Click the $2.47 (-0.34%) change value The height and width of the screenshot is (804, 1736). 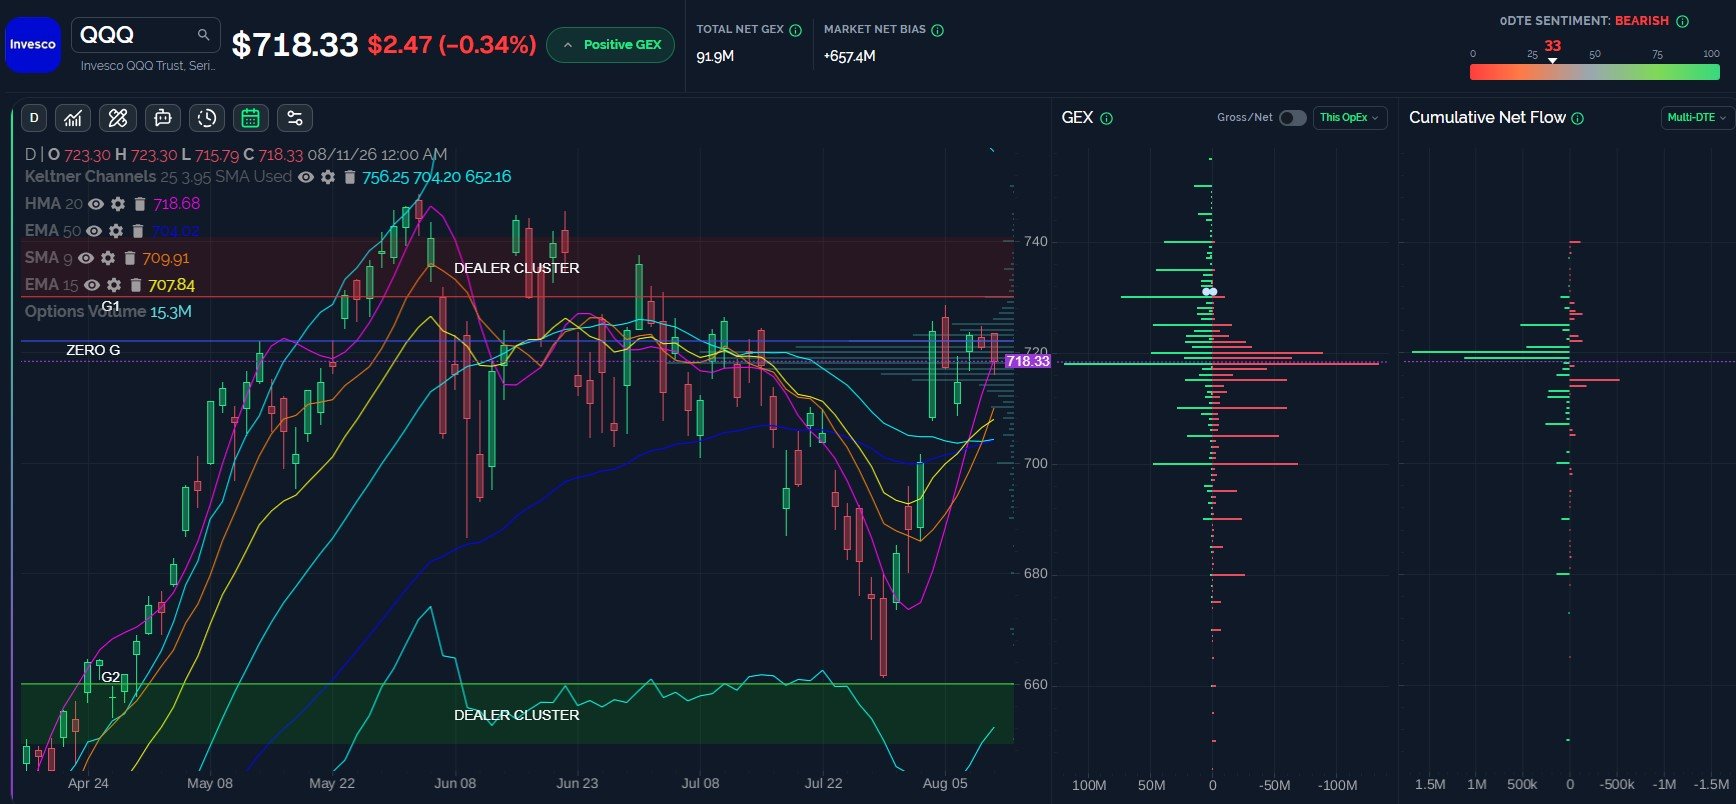tap(452, 45)
